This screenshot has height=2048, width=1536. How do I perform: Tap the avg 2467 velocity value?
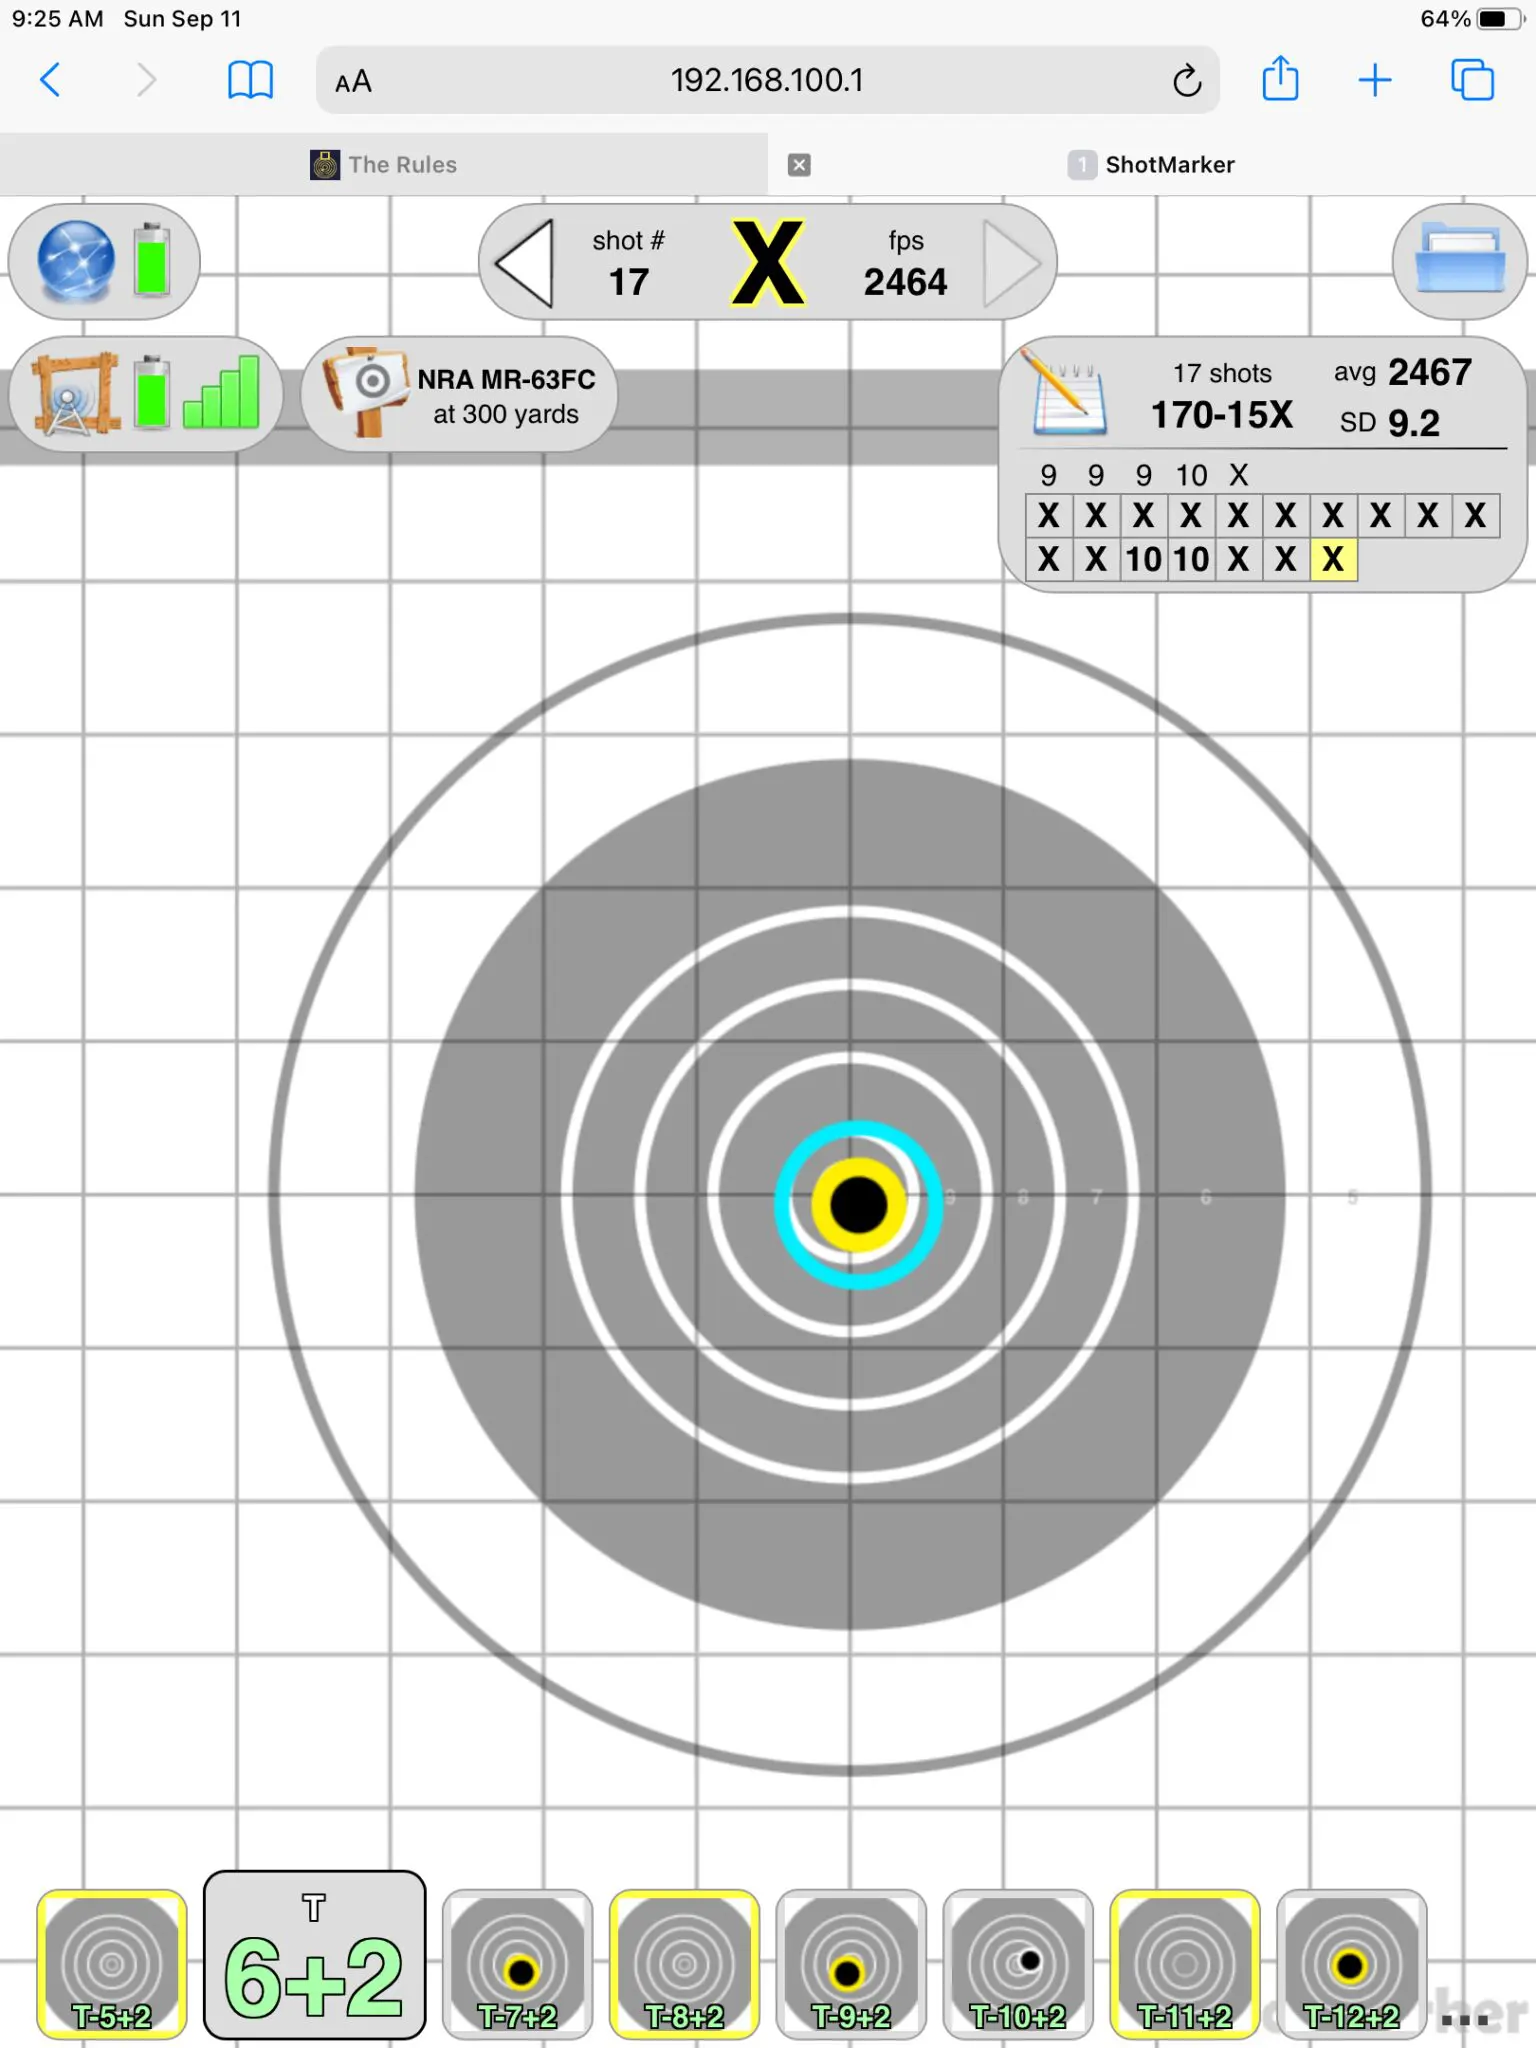coord(1402,372)
